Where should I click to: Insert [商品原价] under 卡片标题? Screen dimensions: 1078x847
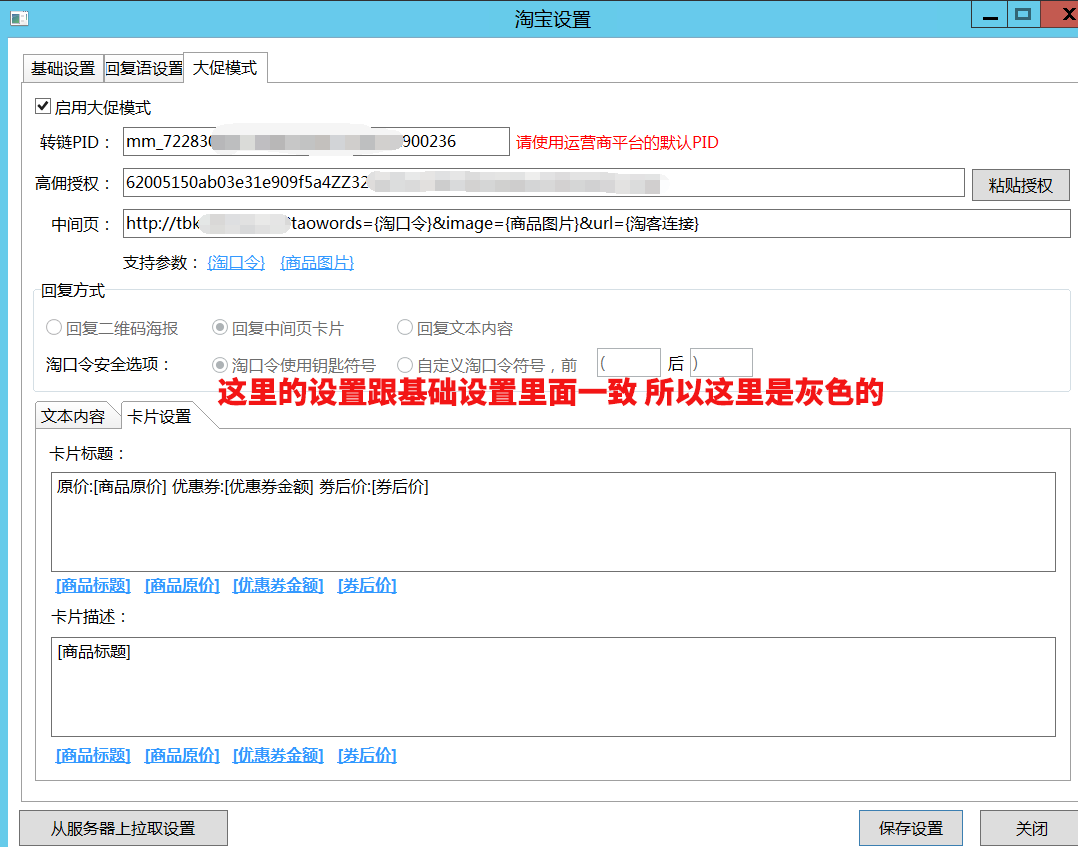182,586
